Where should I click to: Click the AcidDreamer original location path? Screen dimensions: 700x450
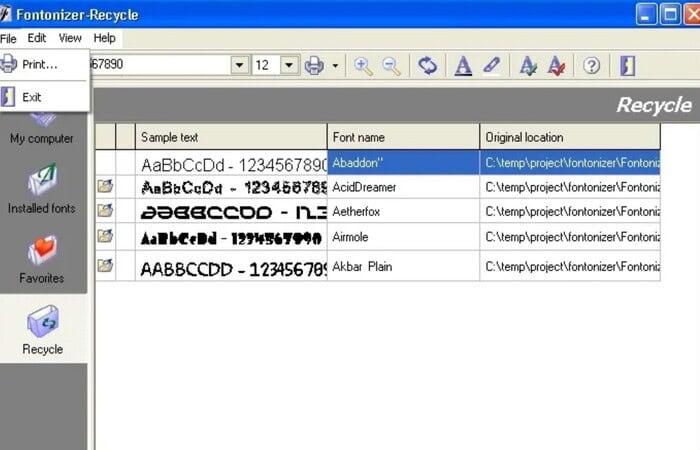(x=570, y=187)
